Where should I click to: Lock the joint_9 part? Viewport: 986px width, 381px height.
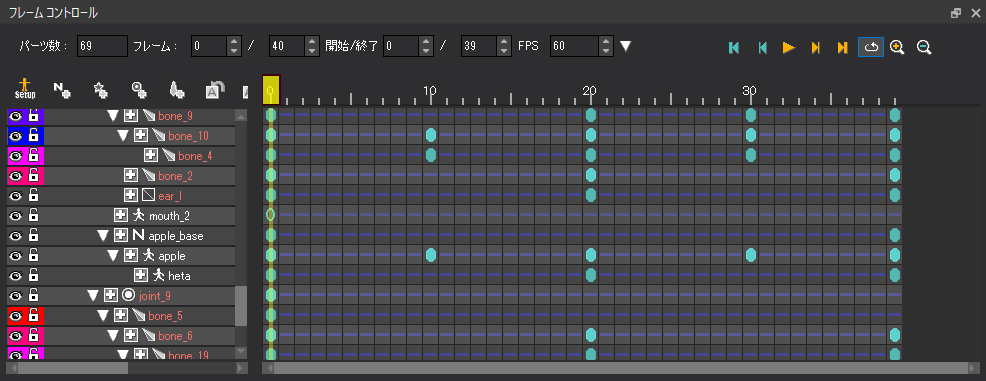click(x=34, y=295)
